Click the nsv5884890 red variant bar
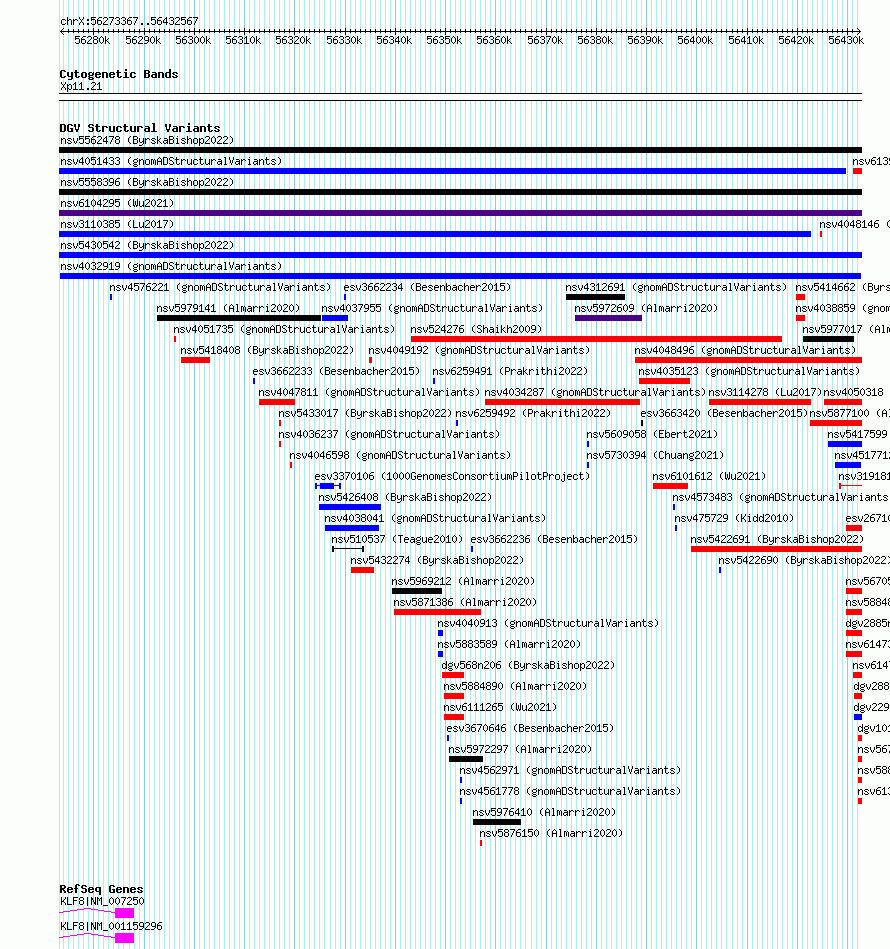The width and height of the screenshot is (890, 949). 454,696
